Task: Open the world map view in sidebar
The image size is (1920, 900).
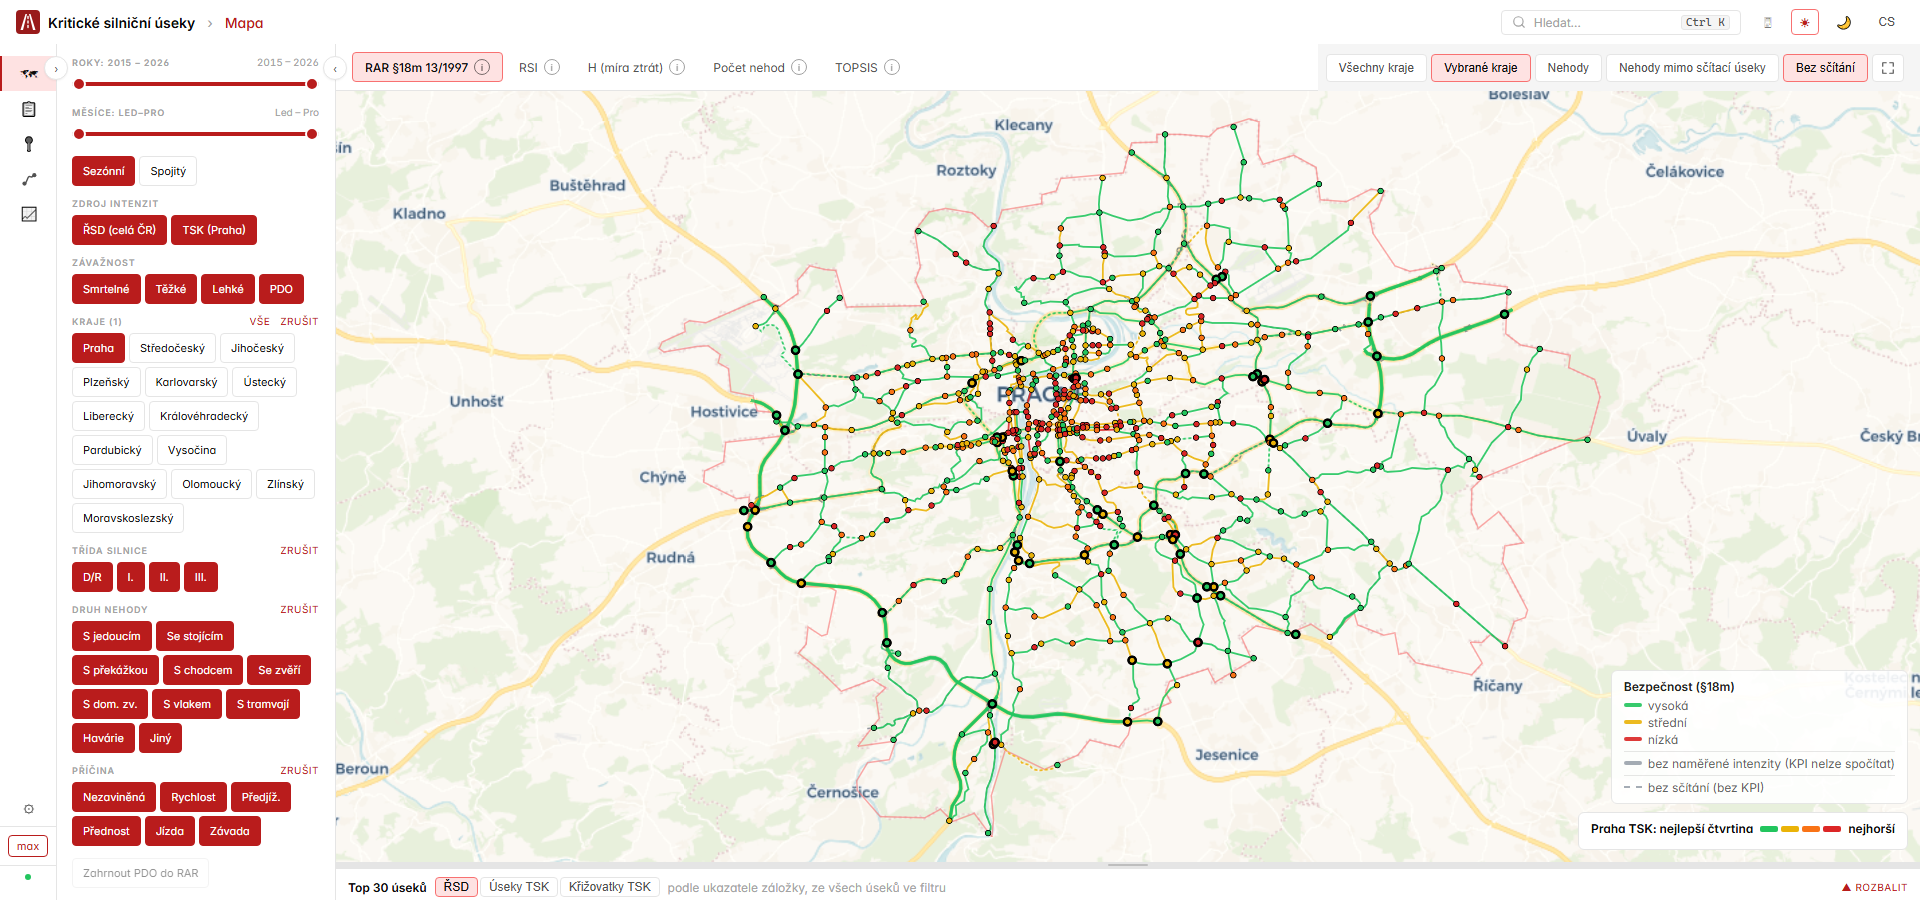Action: point(29,73)
